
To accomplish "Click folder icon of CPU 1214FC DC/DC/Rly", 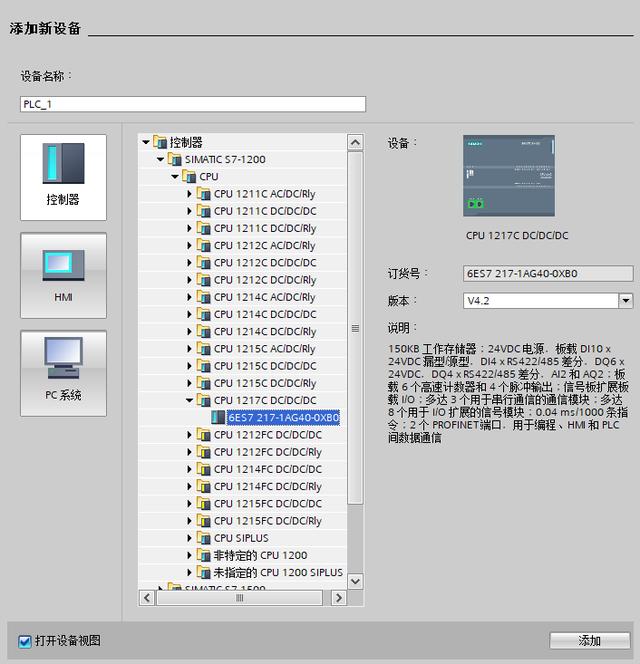I will (x=203, y=487).
